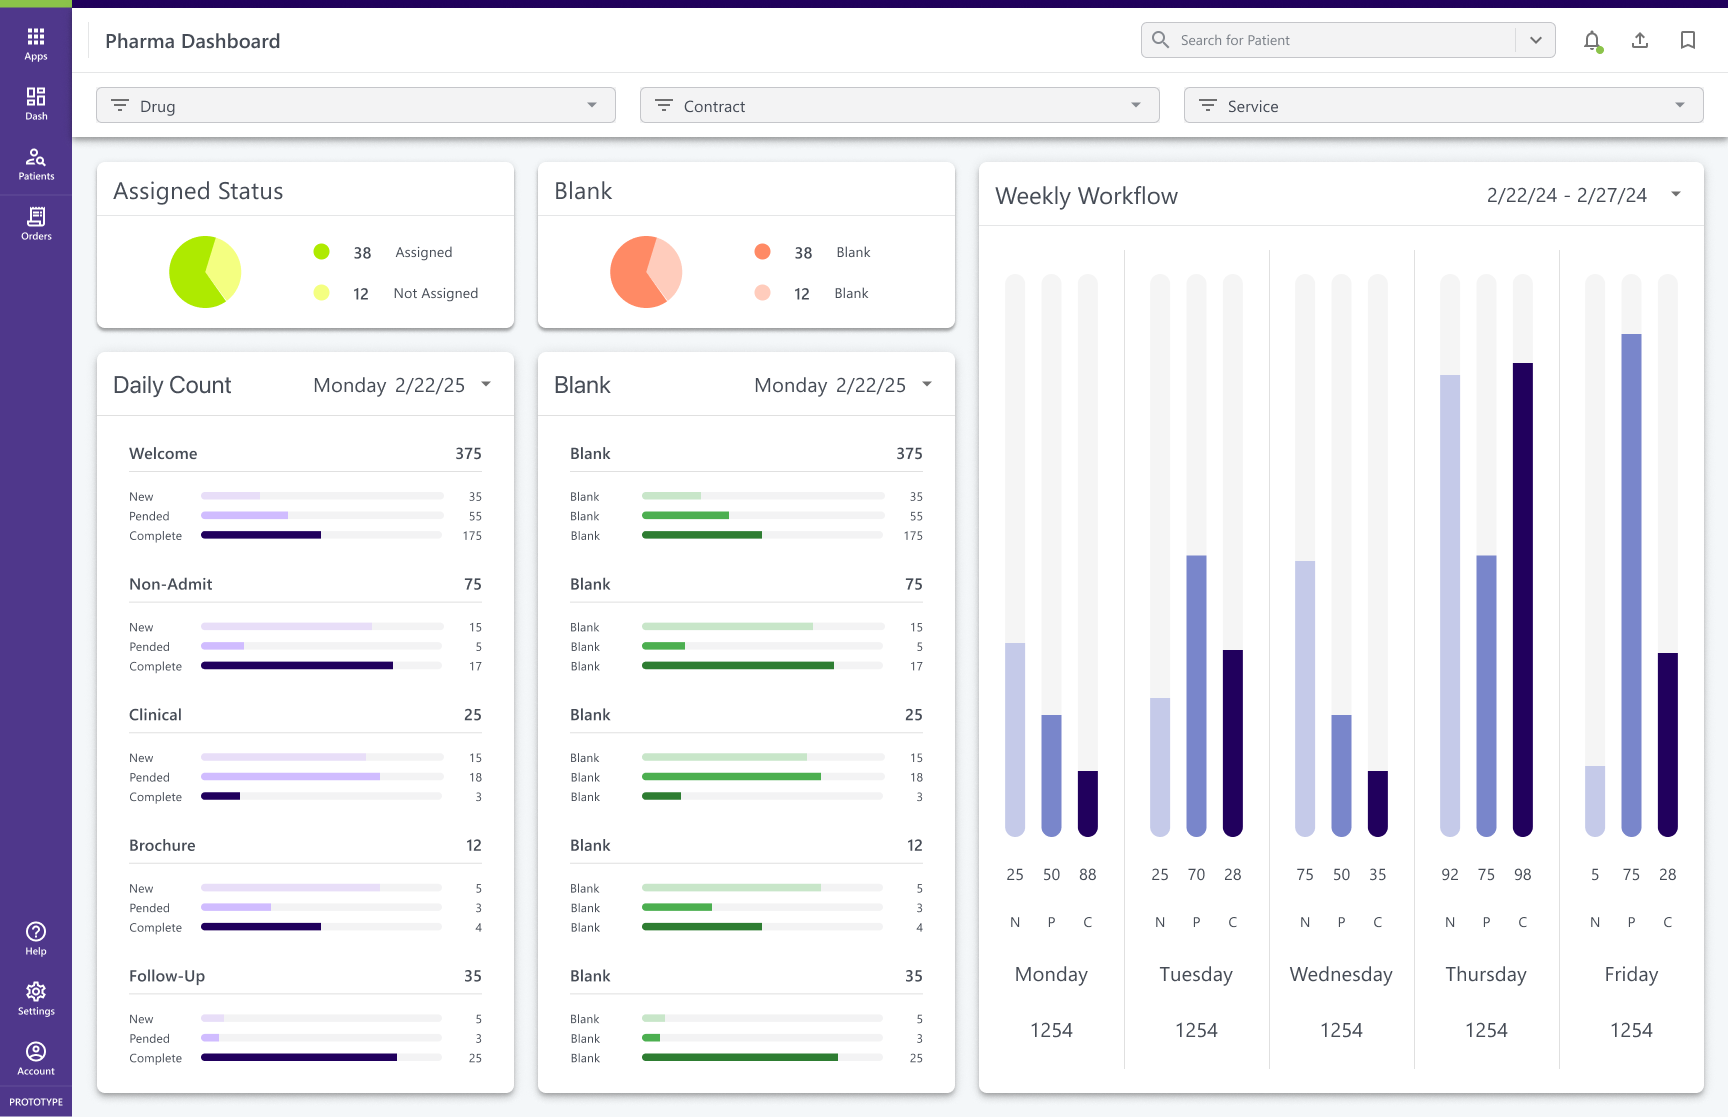Open the Apps grid icon
Screen dimensions: 1728x1117
(36, 42)
